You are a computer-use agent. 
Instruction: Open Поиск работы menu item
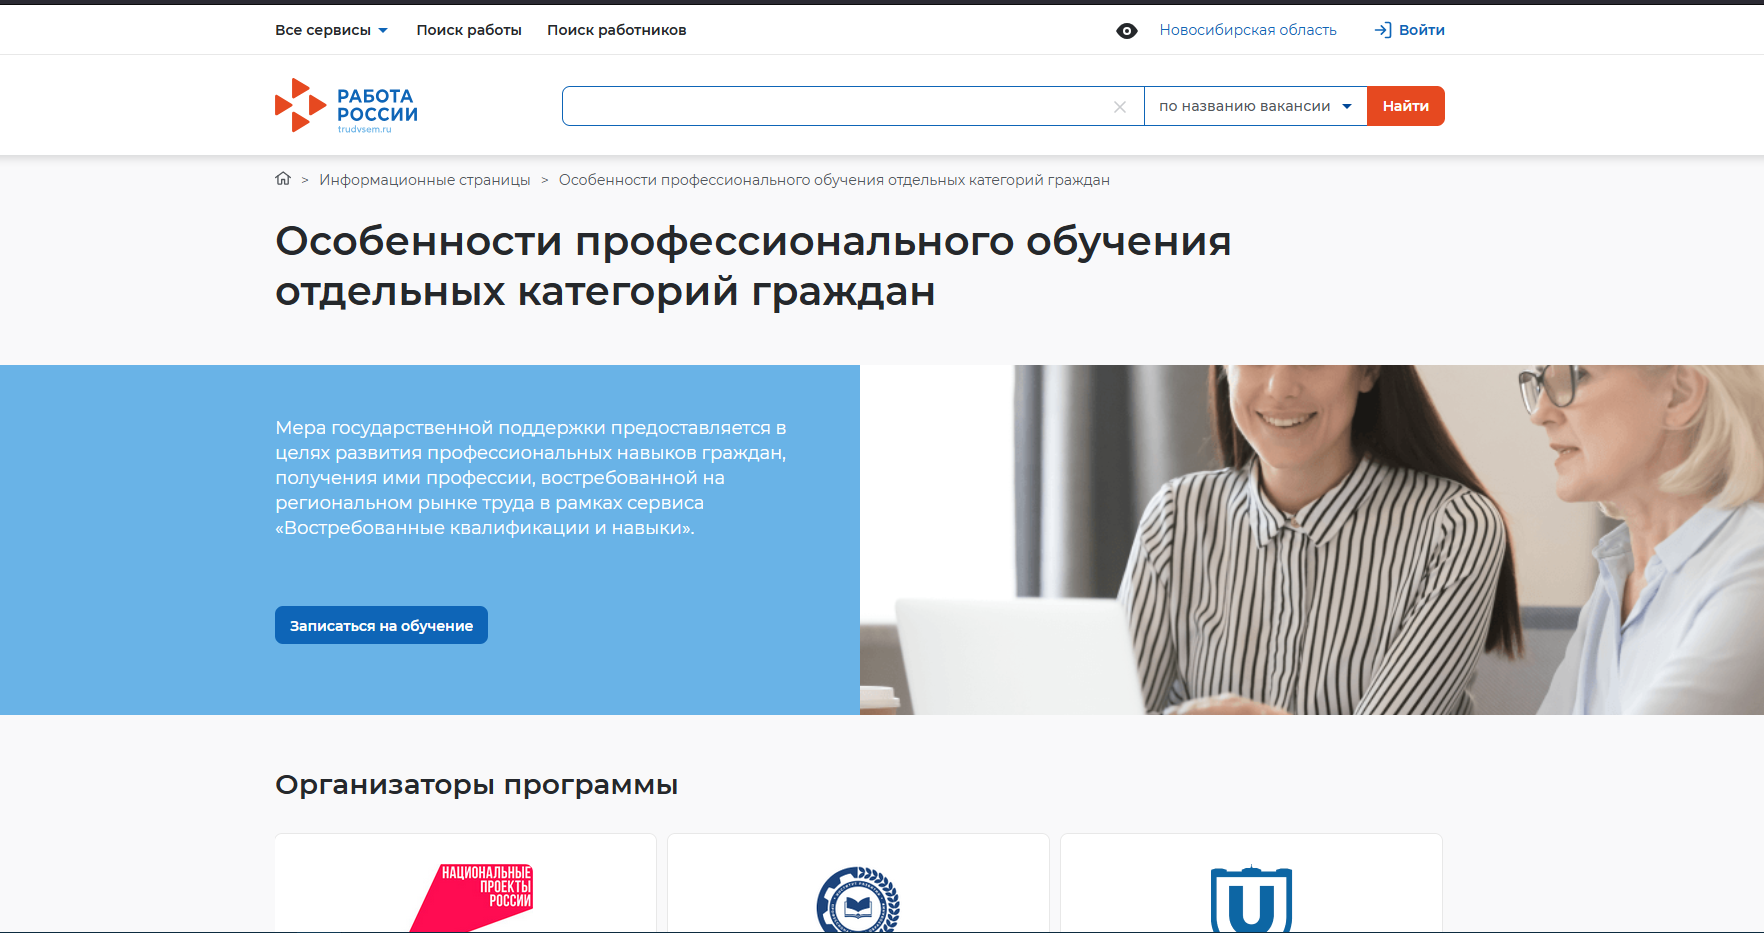coord(469,30)
